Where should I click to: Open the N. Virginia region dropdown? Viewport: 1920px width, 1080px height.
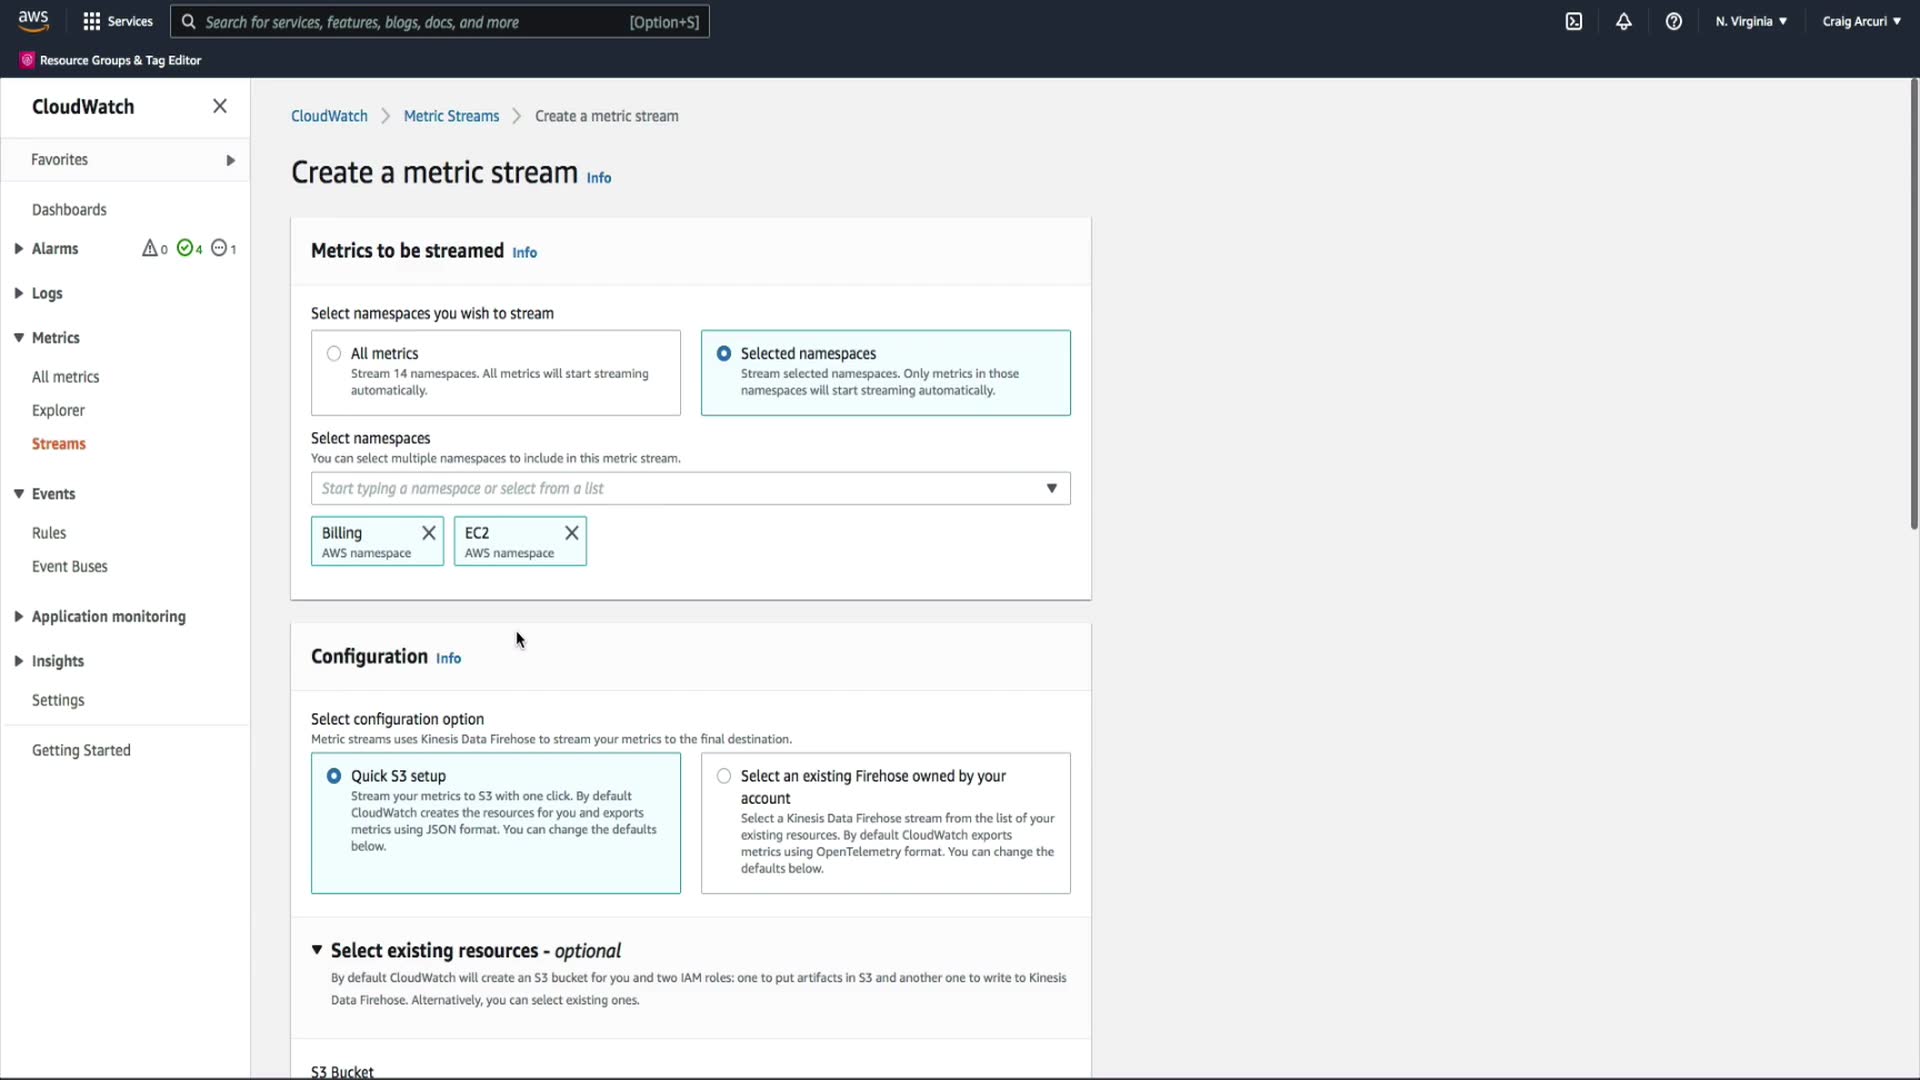[1751, 21]
